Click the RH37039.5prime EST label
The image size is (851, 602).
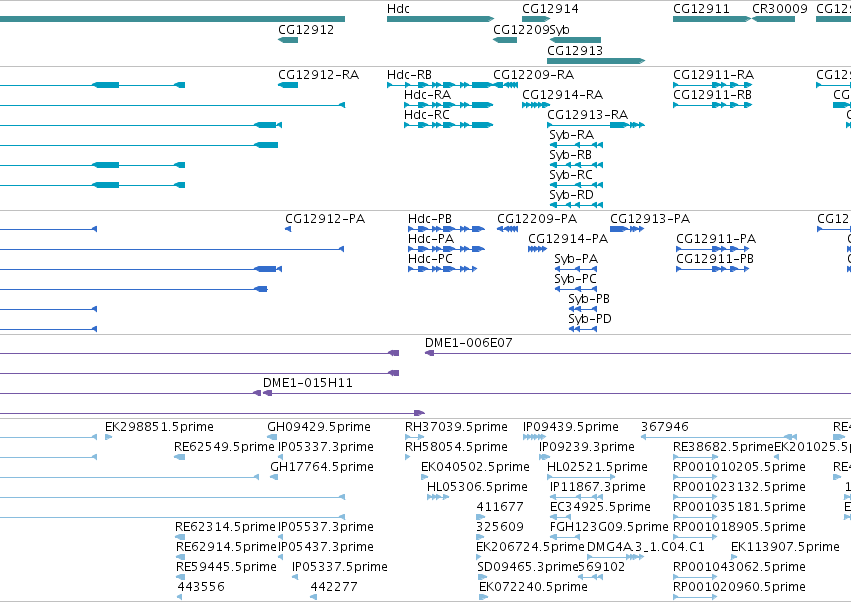(x=456, y=427)
